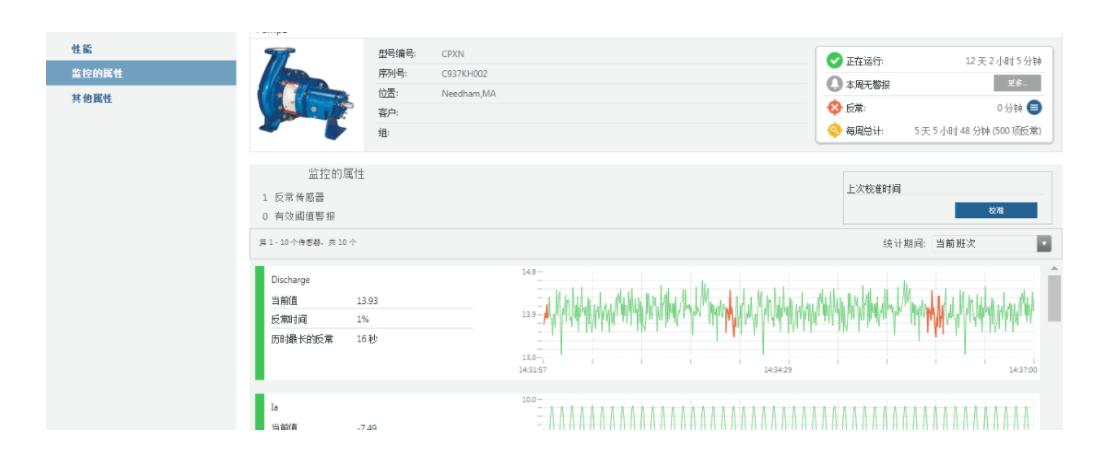Click the yellow weekly total icon
This screenshot has height=450, width=1119.
pos(834,131)
